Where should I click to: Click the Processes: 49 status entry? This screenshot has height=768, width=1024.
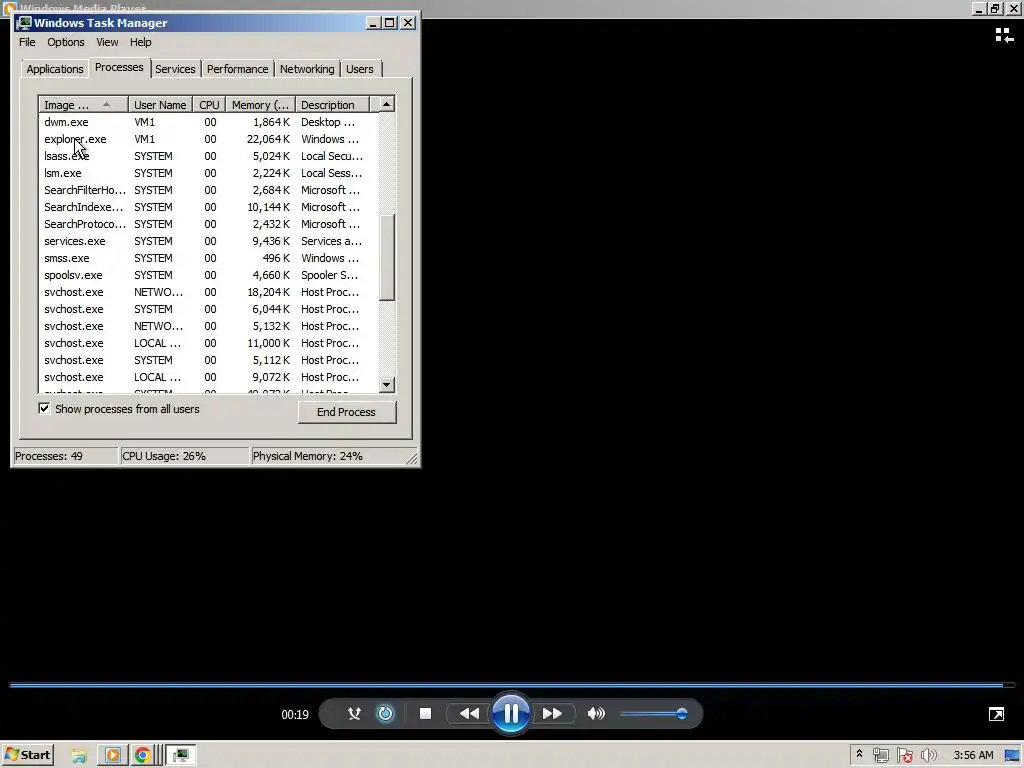[65, 456]
